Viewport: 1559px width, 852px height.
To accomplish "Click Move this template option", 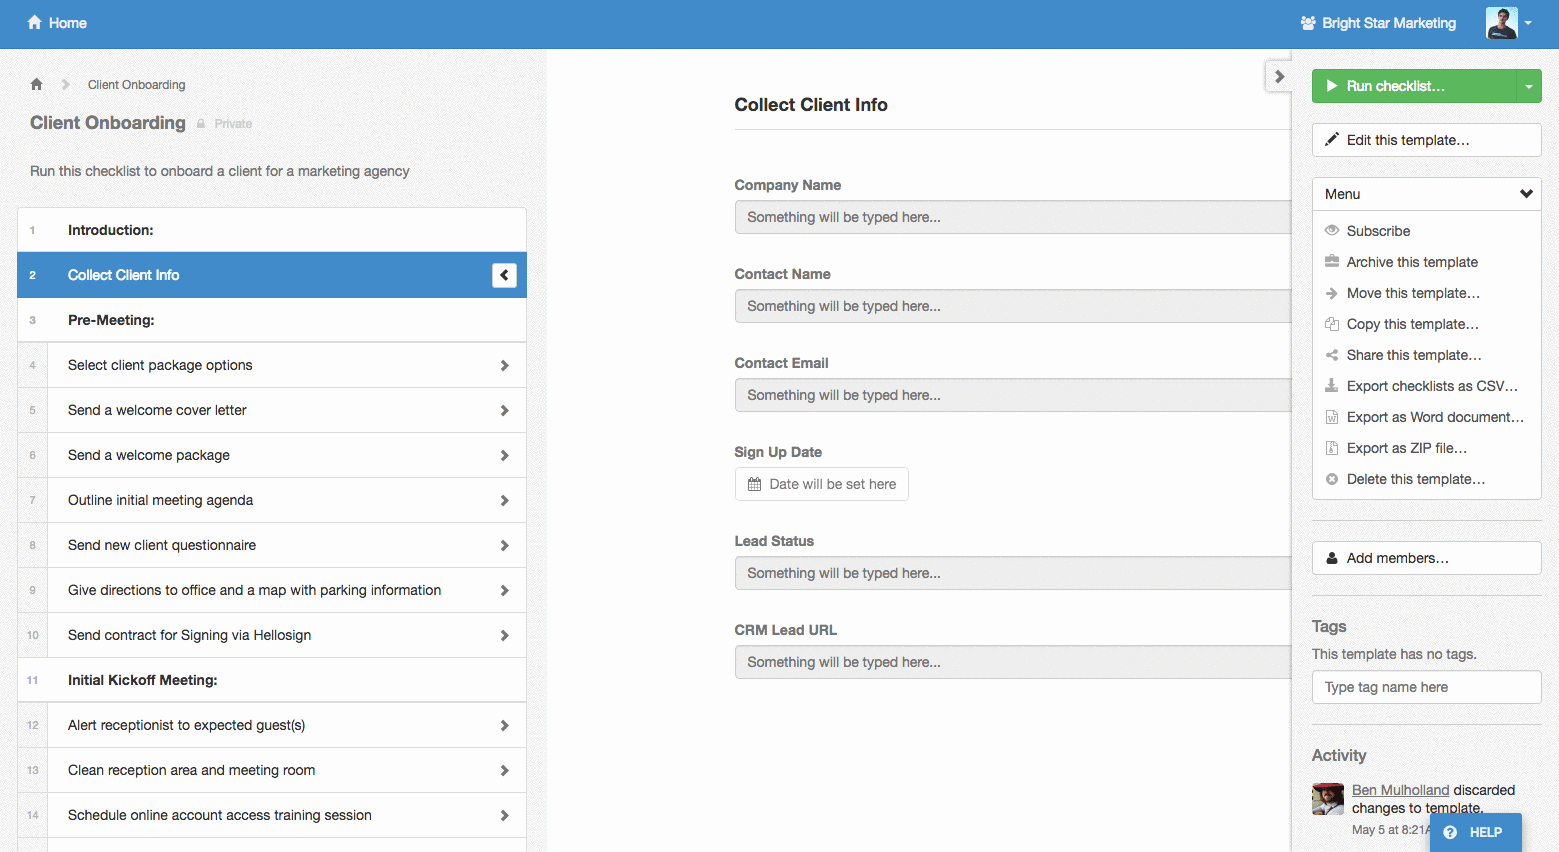I will coord(1413,293).
